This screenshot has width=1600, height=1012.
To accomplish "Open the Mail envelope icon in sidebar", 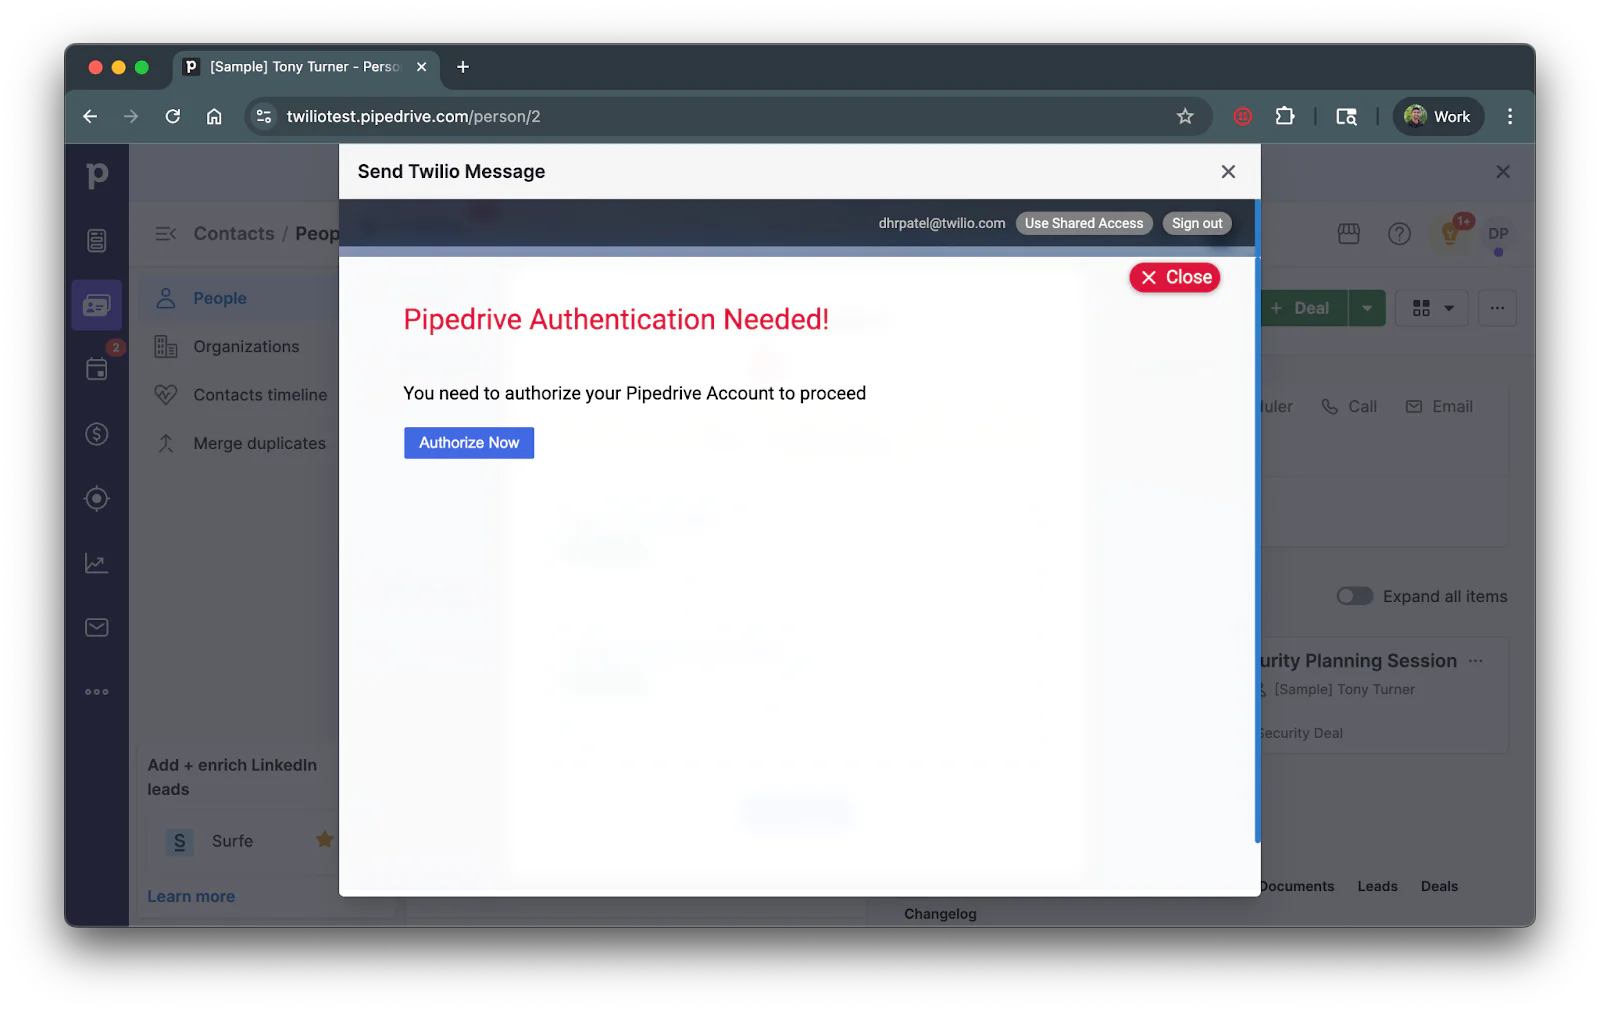I will pyautogui.click(x=96, y=627).
